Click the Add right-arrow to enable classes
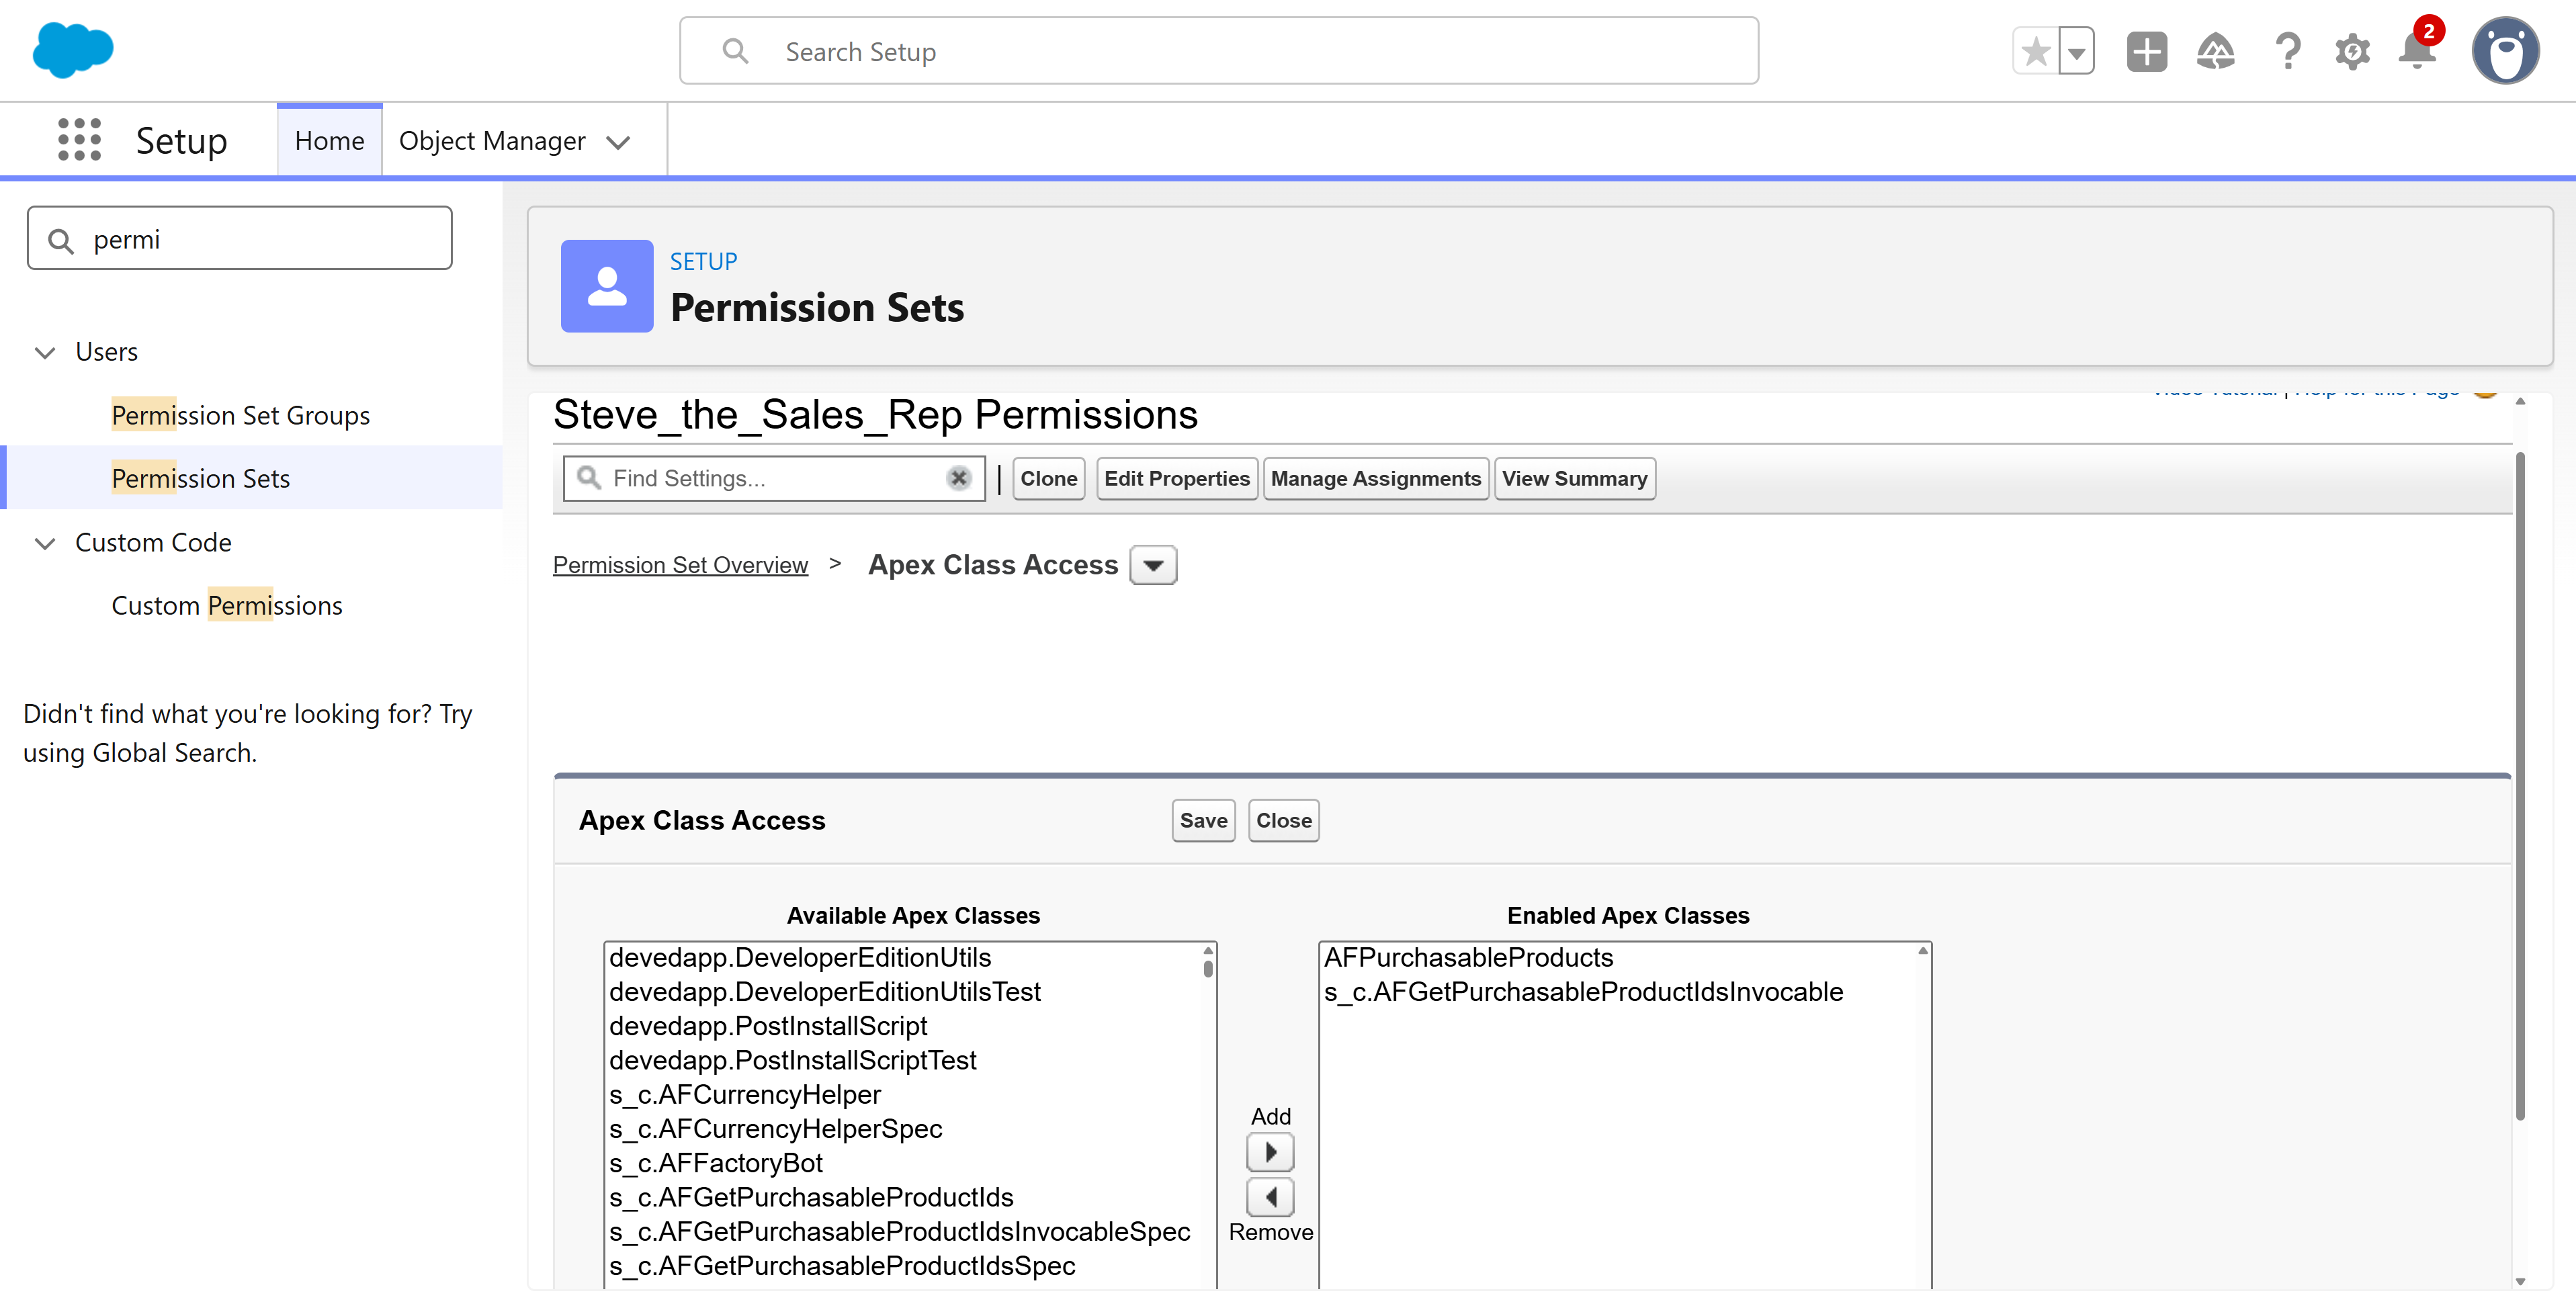Image resolution: width=2576 pixels, height=1312 pixels. [1270, 1152]
